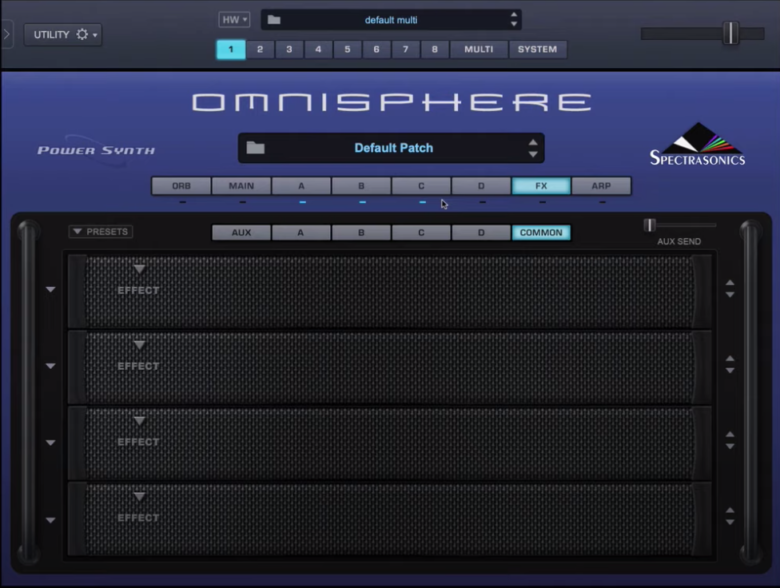
Task: Step to the previous multi with up arrow
Action: click(x=514, y=15)
